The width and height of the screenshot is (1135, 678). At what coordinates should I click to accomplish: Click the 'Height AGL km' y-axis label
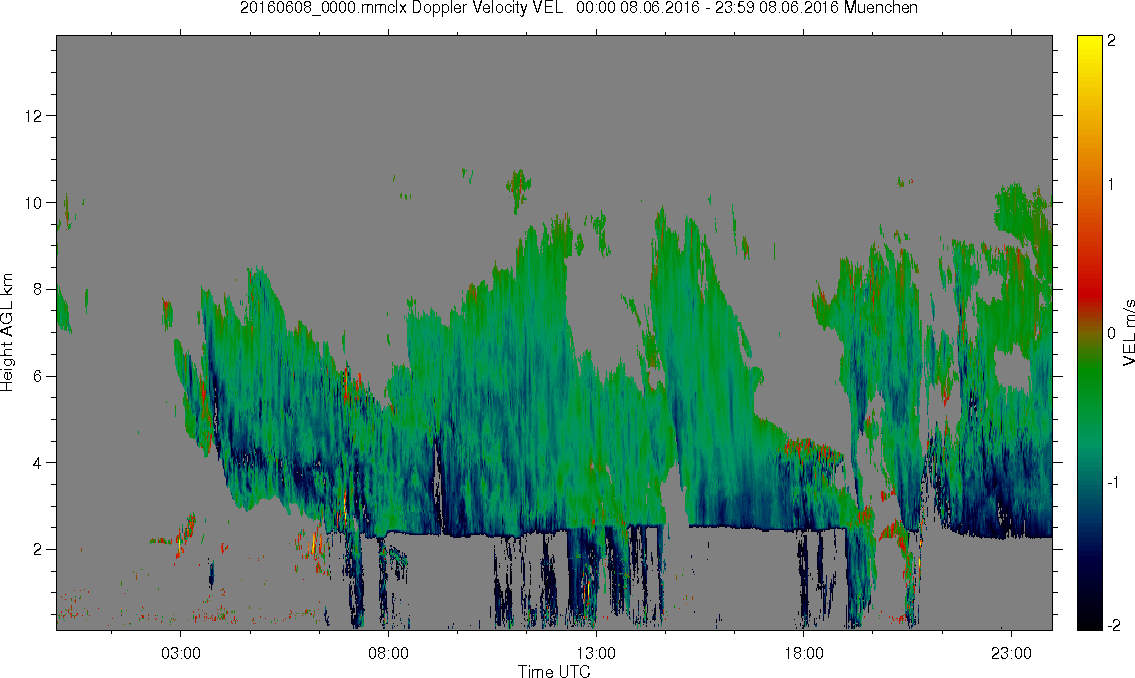point(7,333)
